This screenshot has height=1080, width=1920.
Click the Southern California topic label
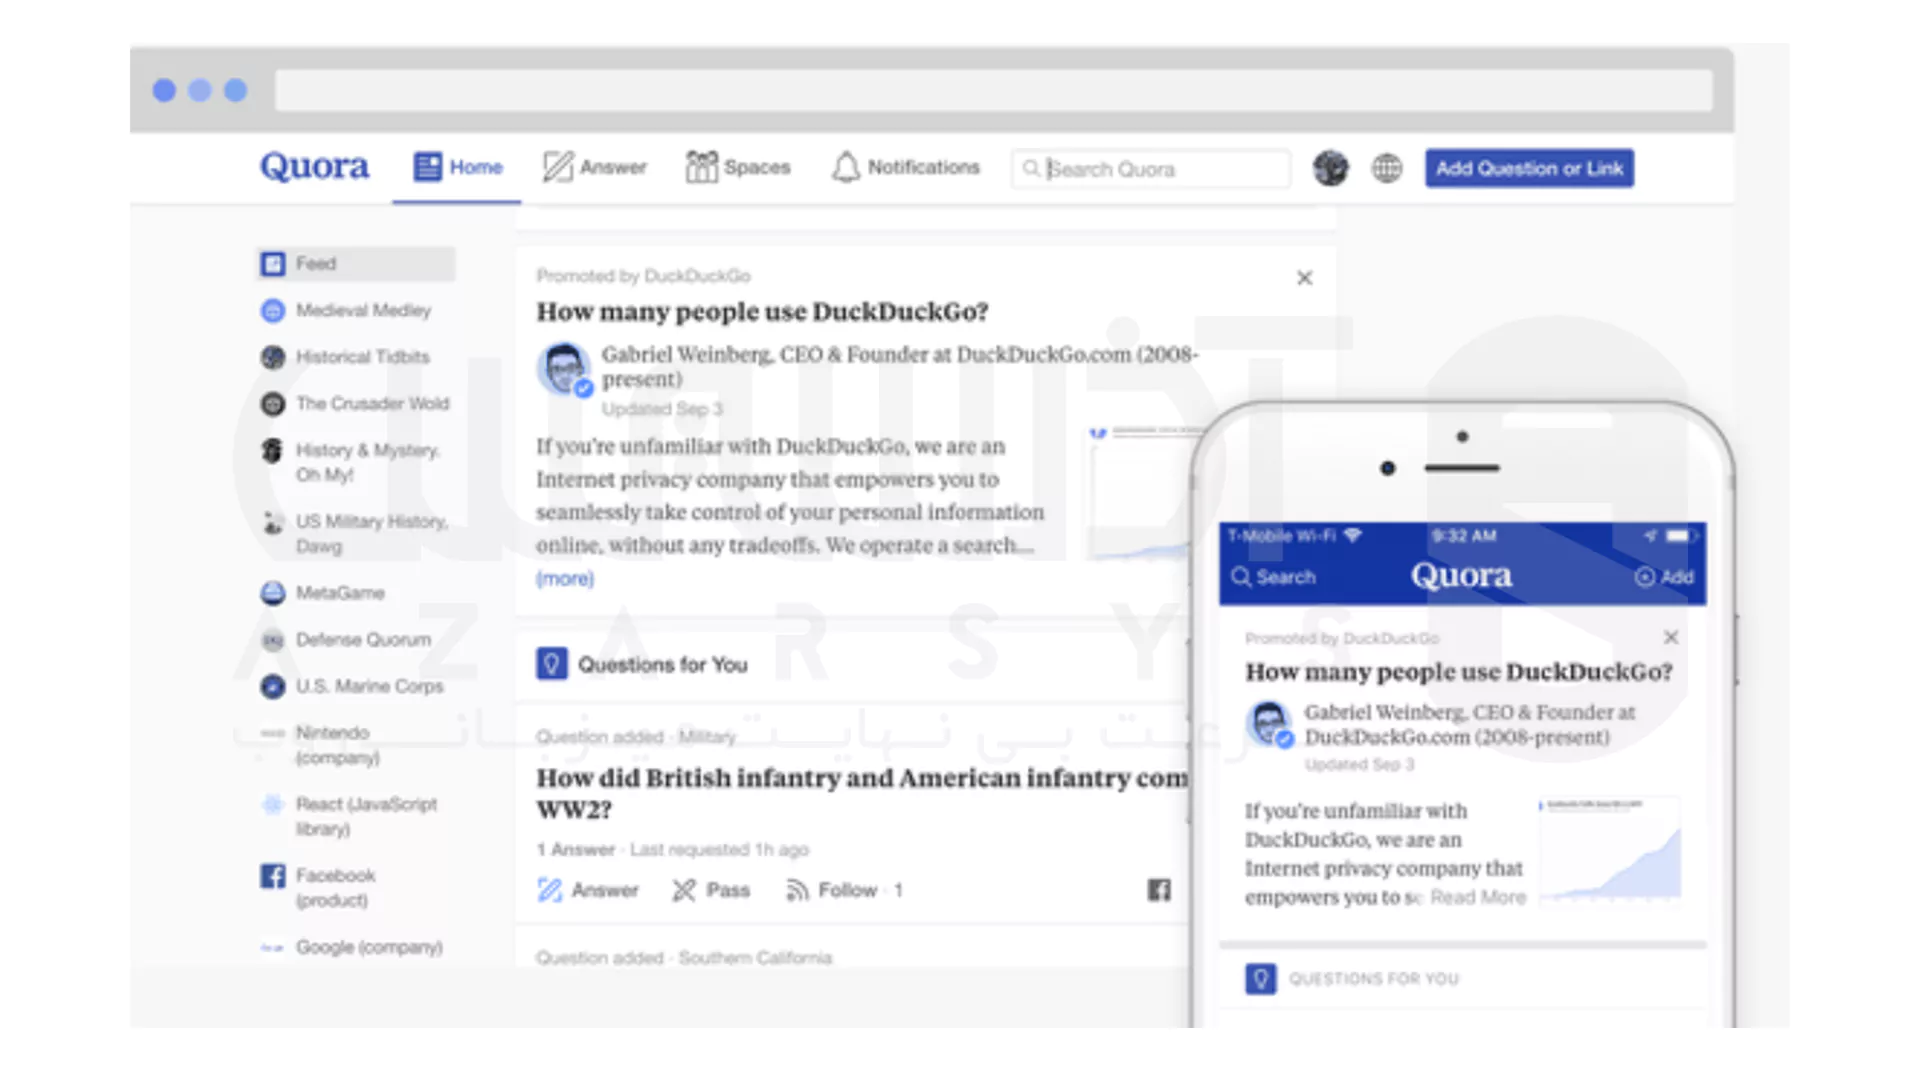(x=755, y=958)
